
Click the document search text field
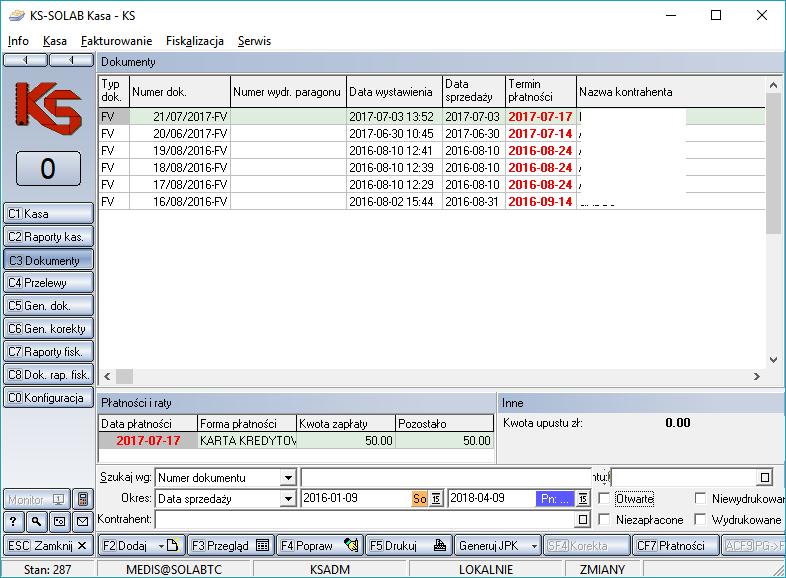tap(446, 478)
